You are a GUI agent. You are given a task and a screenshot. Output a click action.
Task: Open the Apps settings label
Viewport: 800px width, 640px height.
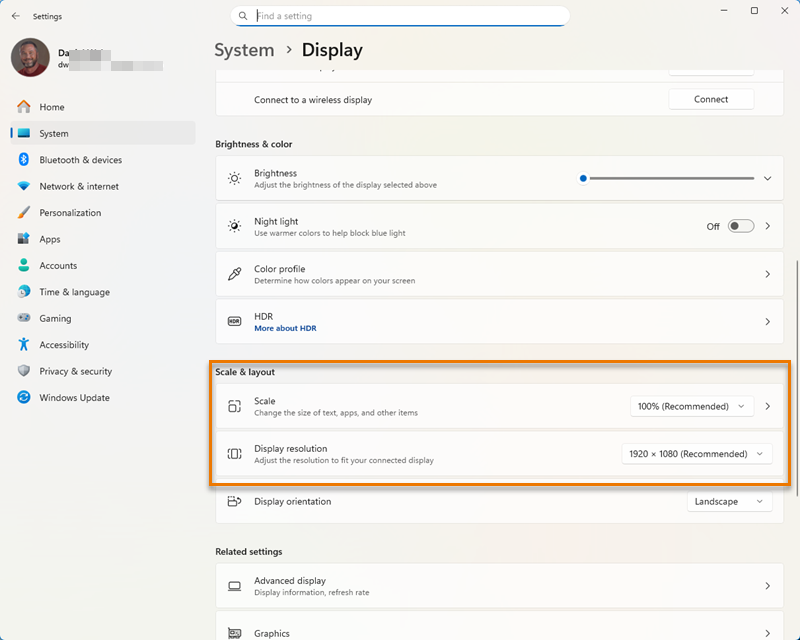(x=50, y=239)
